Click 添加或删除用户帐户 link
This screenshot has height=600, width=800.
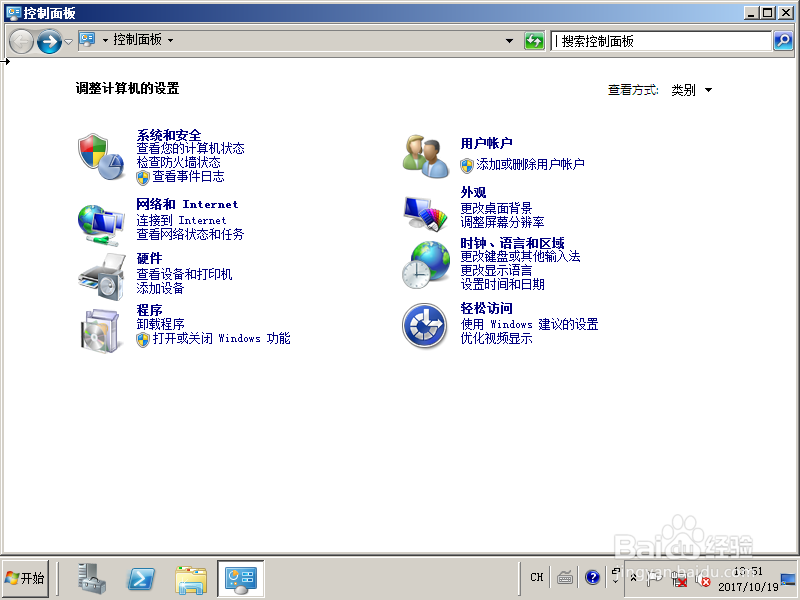tap(530, 164)
